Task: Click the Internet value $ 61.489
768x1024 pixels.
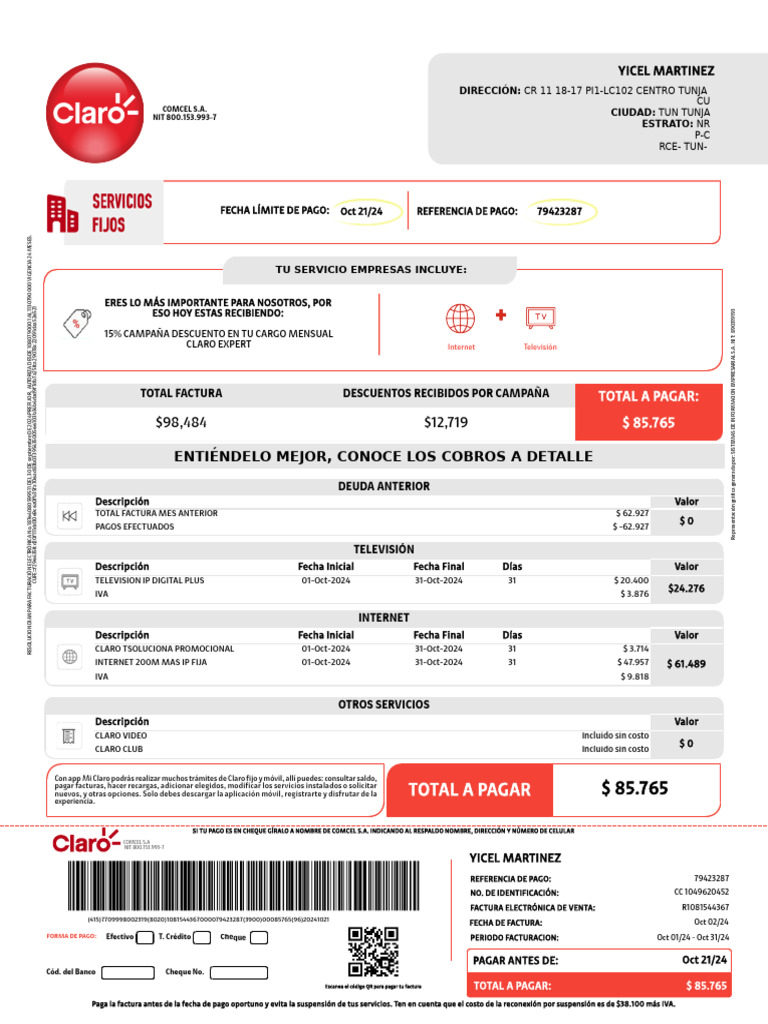Action: [x=686, y=664]
